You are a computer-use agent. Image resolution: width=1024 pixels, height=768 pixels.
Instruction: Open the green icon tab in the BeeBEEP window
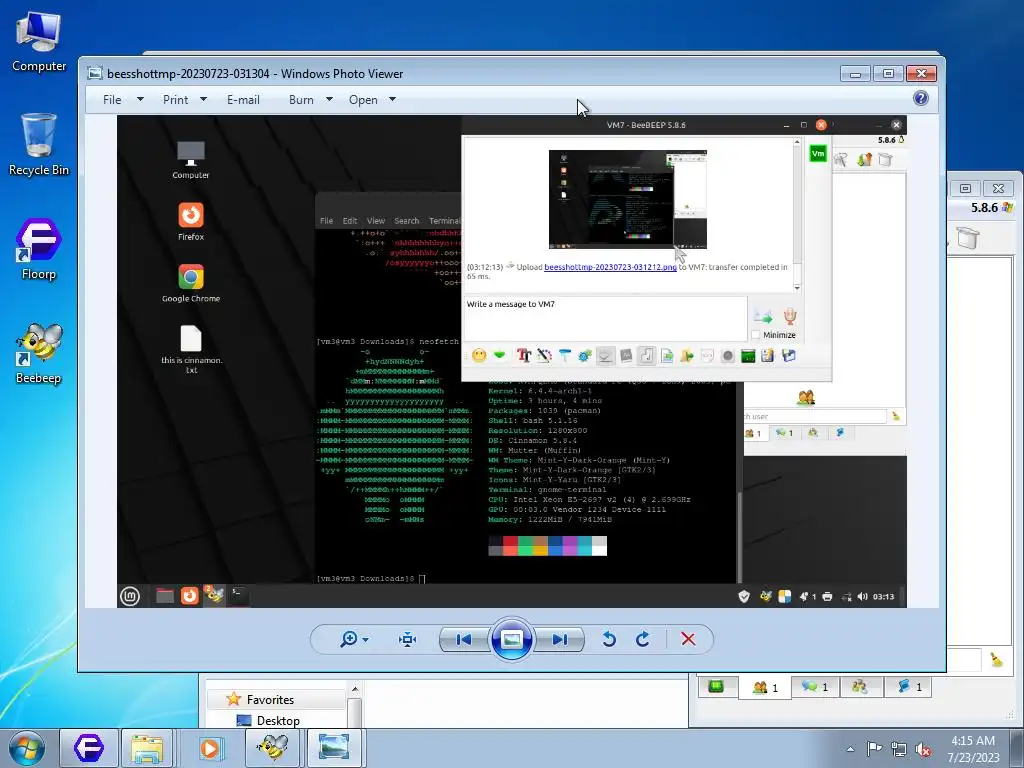click(716, 686)
